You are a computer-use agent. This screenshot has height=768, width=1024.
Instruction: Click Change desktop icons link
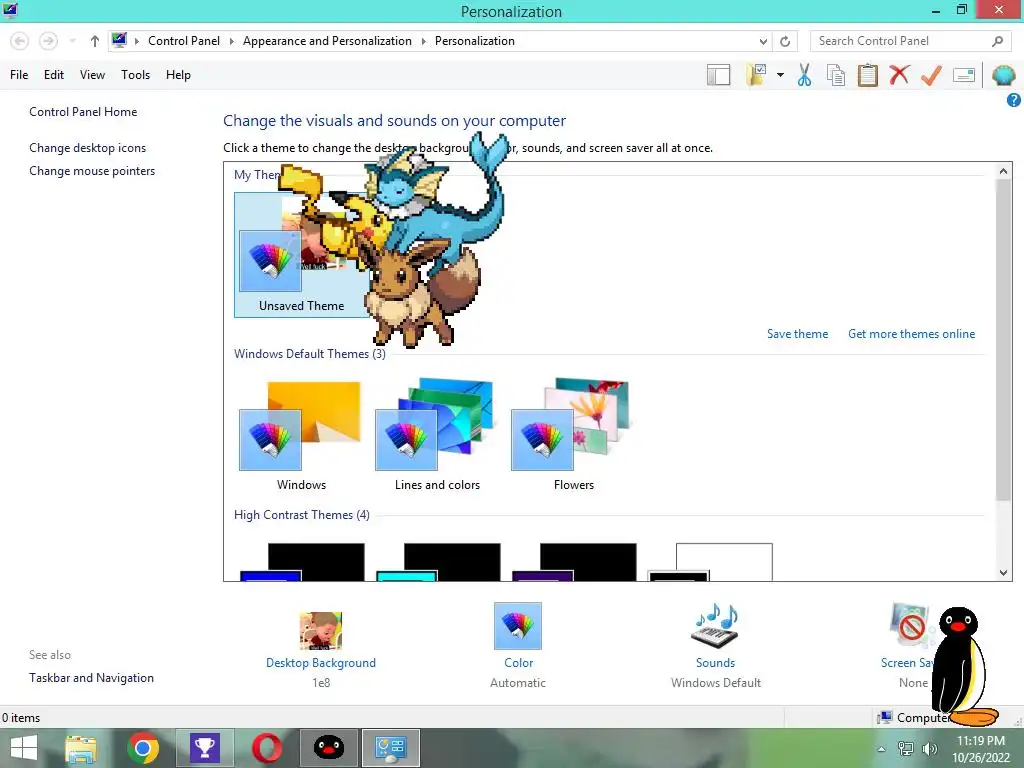click(88, 148)
